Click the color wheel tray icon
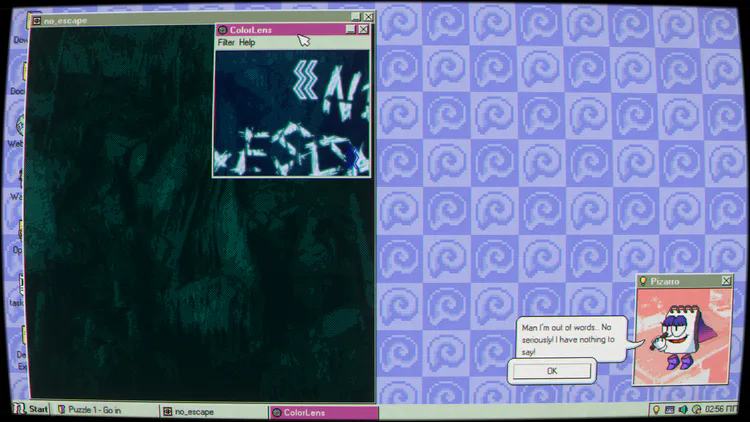Screen dimensions: 750x422 coord(696,410)
